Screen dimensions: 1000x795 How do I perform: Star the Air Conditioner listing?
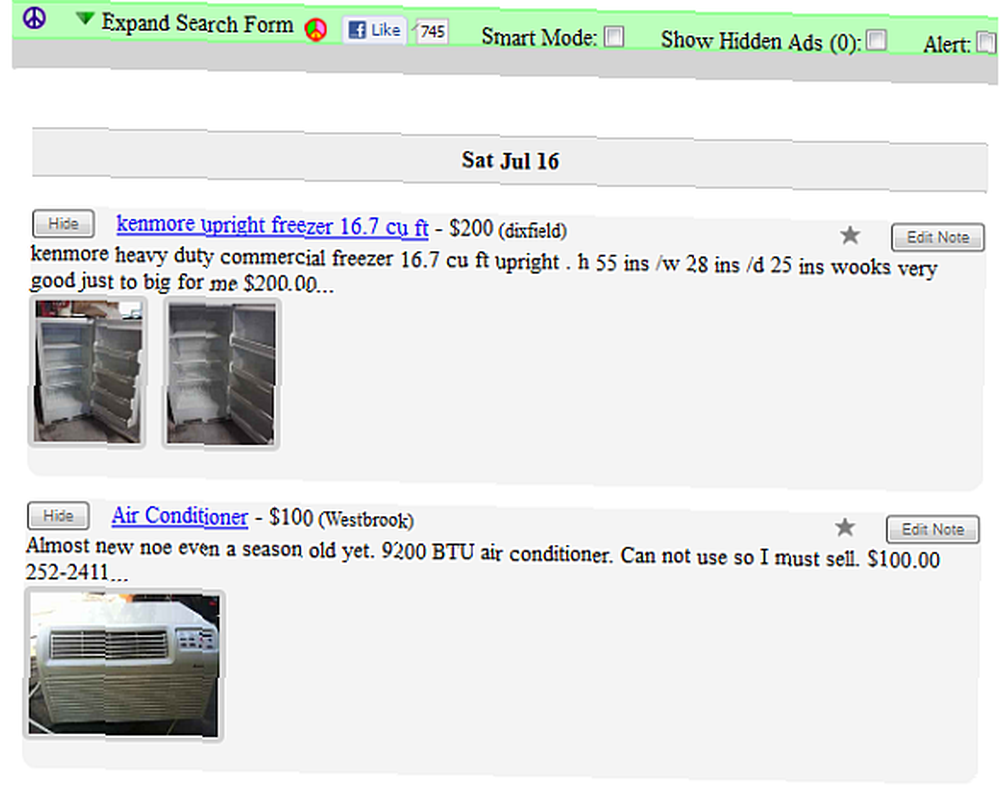[x=845, y=527]
